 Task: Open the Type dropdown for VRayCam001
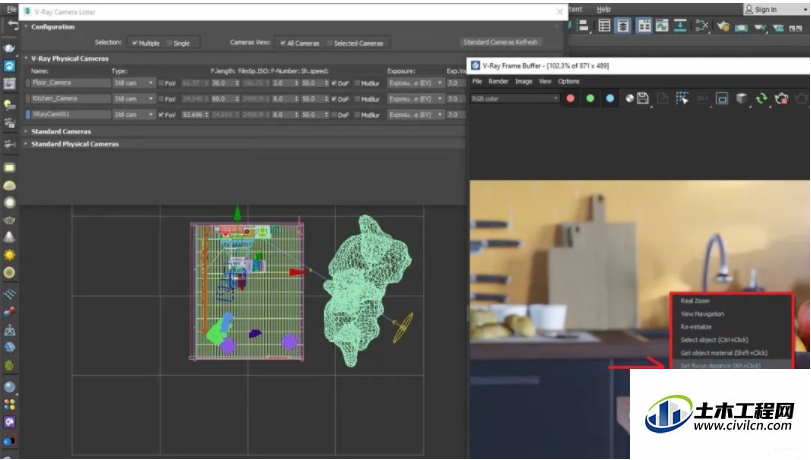(x=134, y=114)
